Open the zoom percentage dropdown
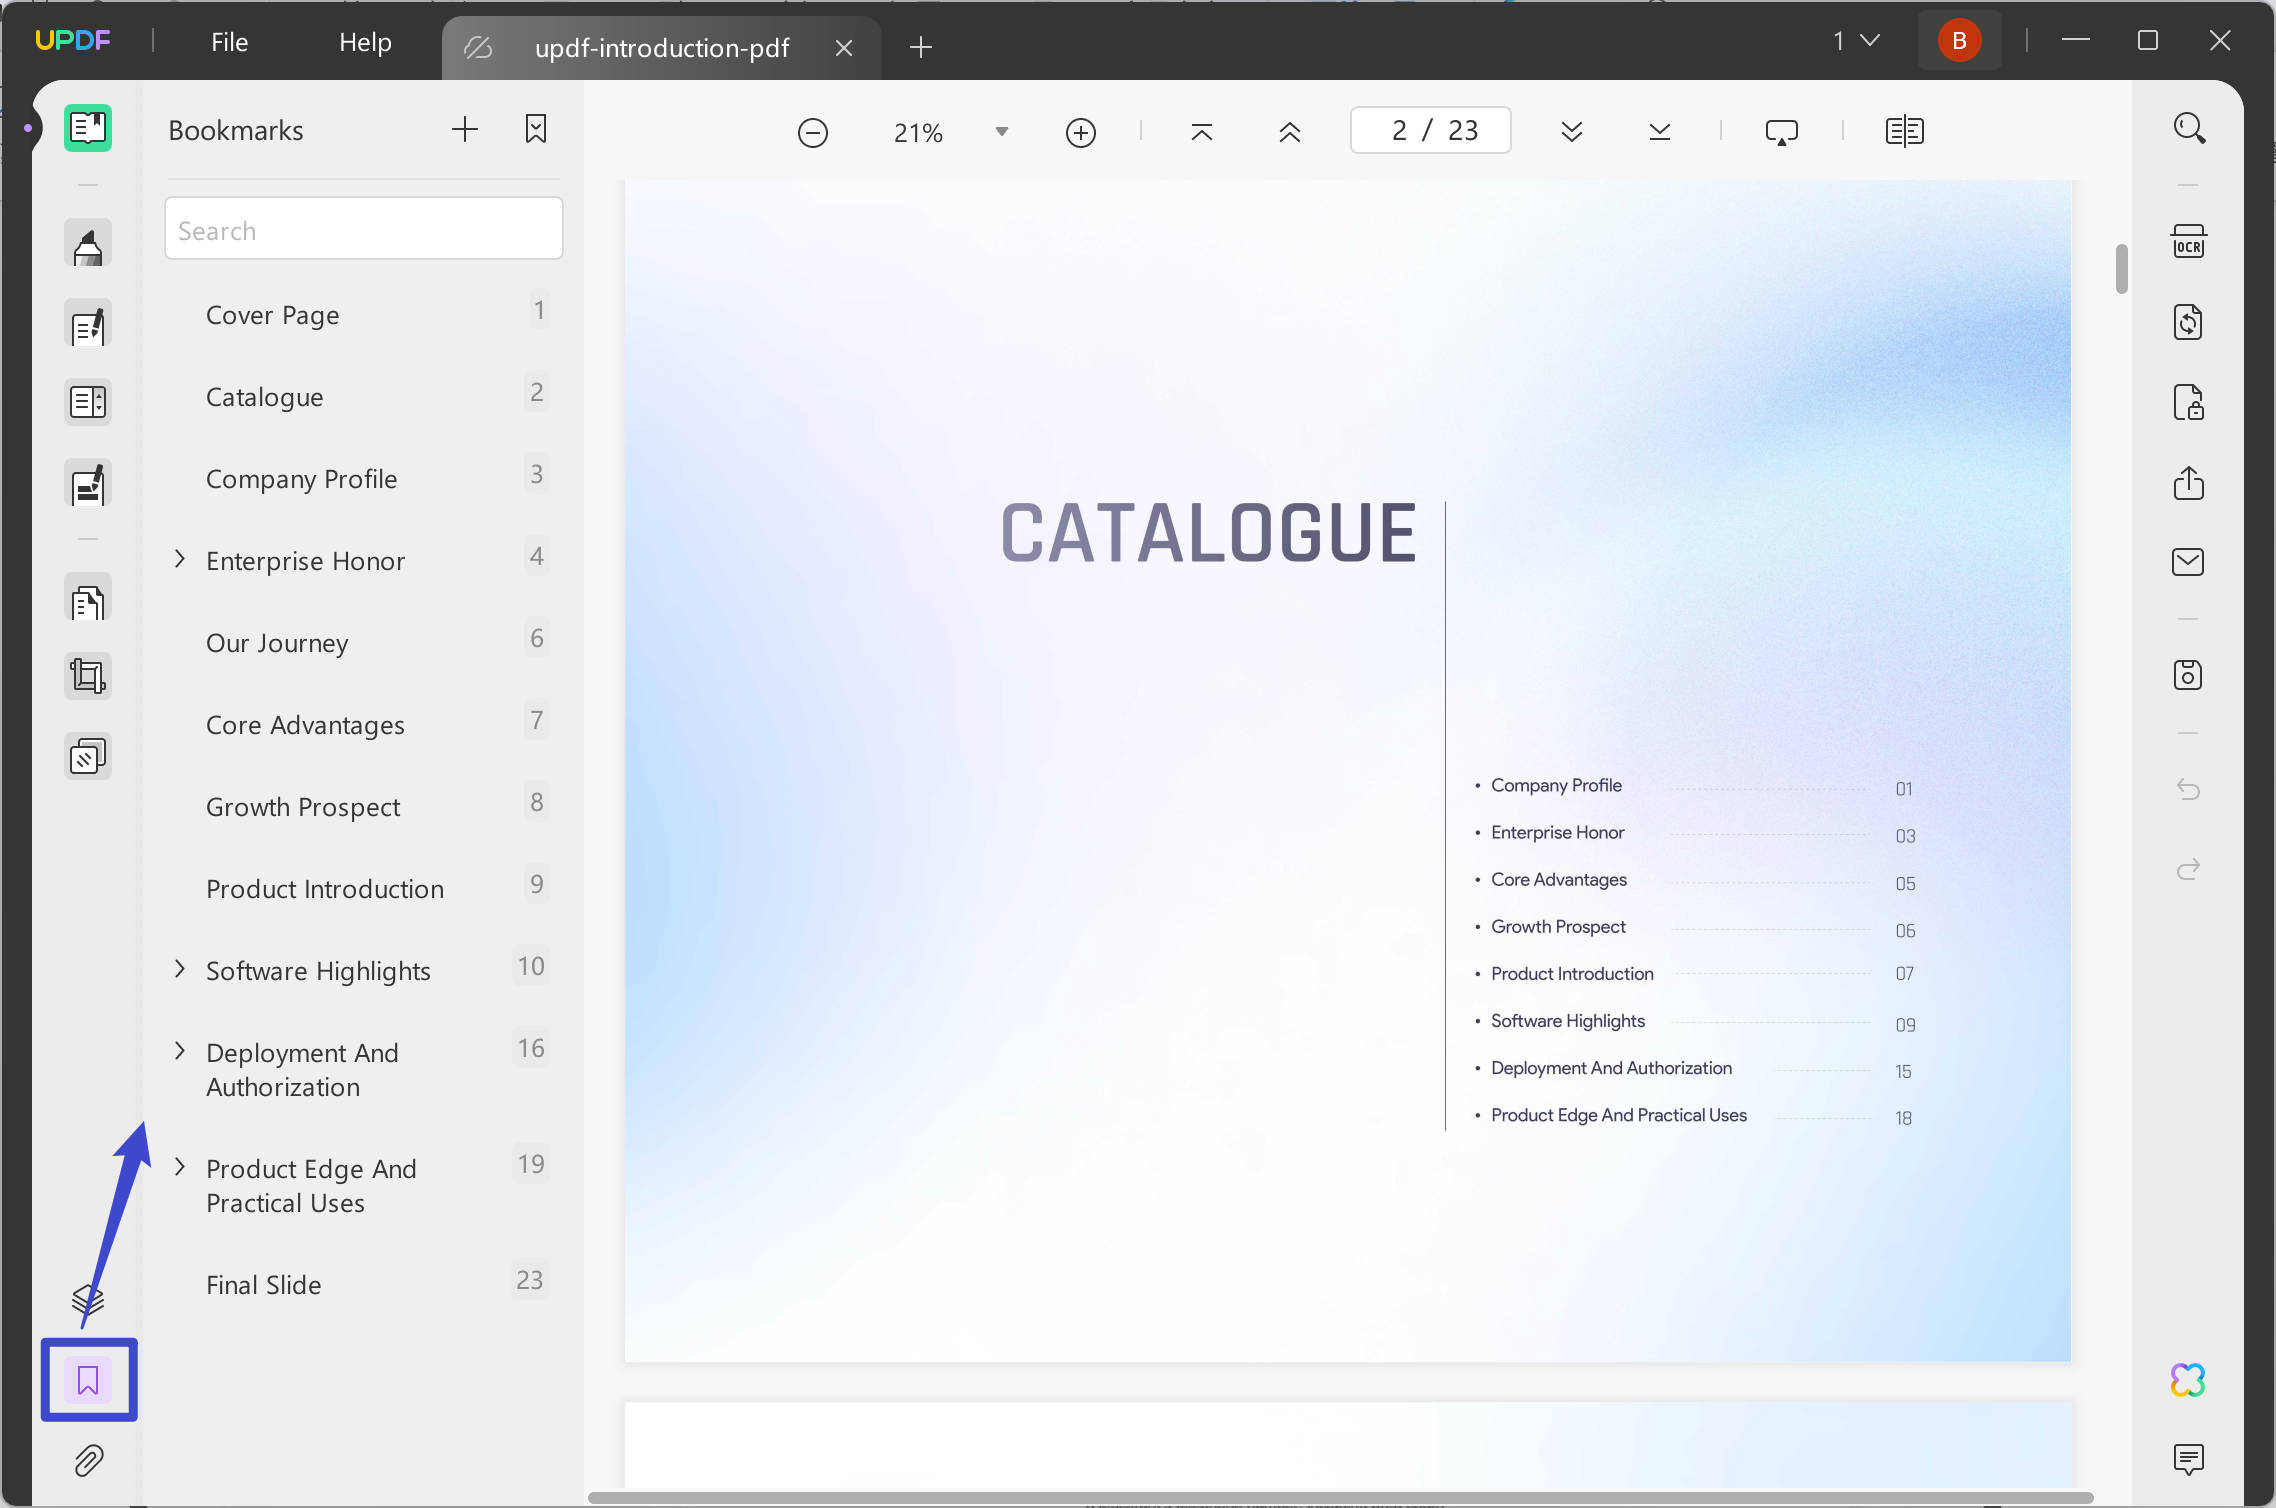This screenshot has height=1508, width=2276. pos(1001,132)
